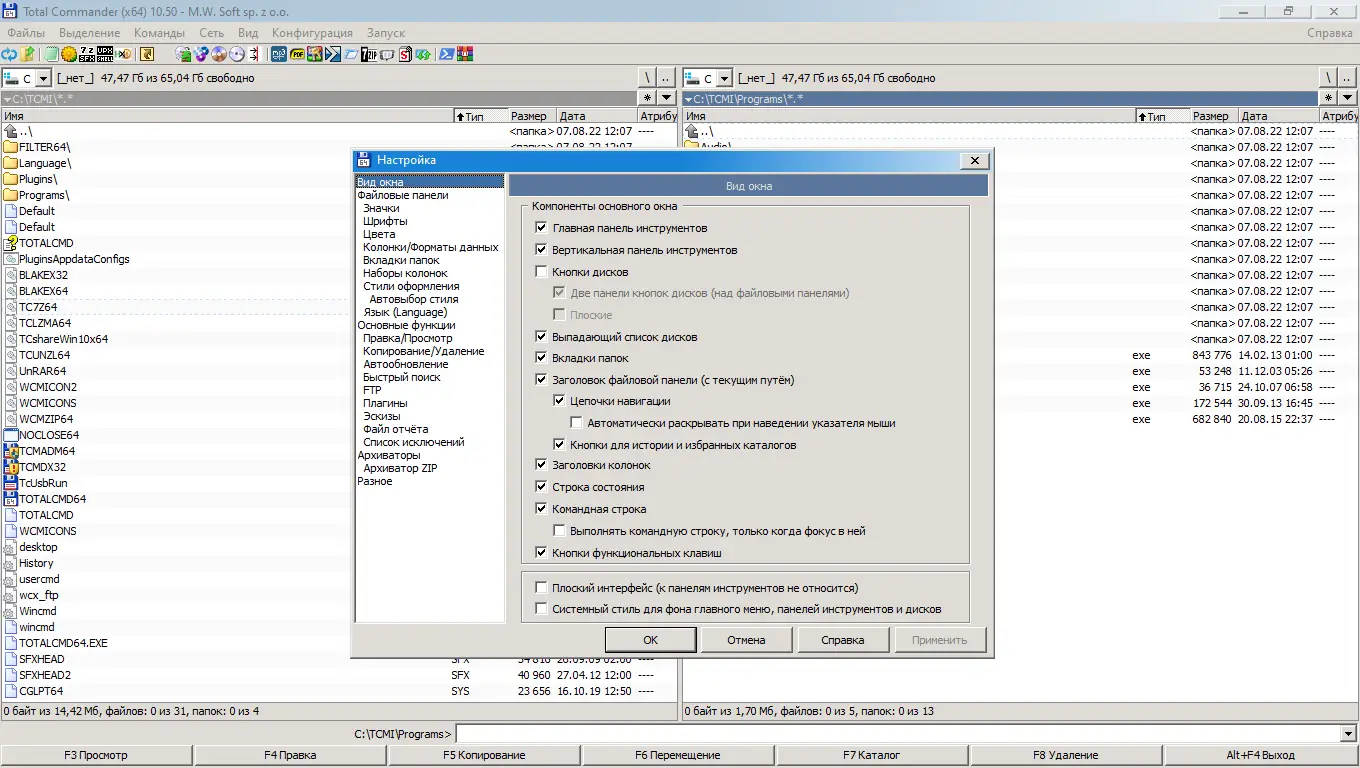This screenshot has height=768, width=1360.
Task: Sort left panel by the Имя column header
Action: click(227, 116)
